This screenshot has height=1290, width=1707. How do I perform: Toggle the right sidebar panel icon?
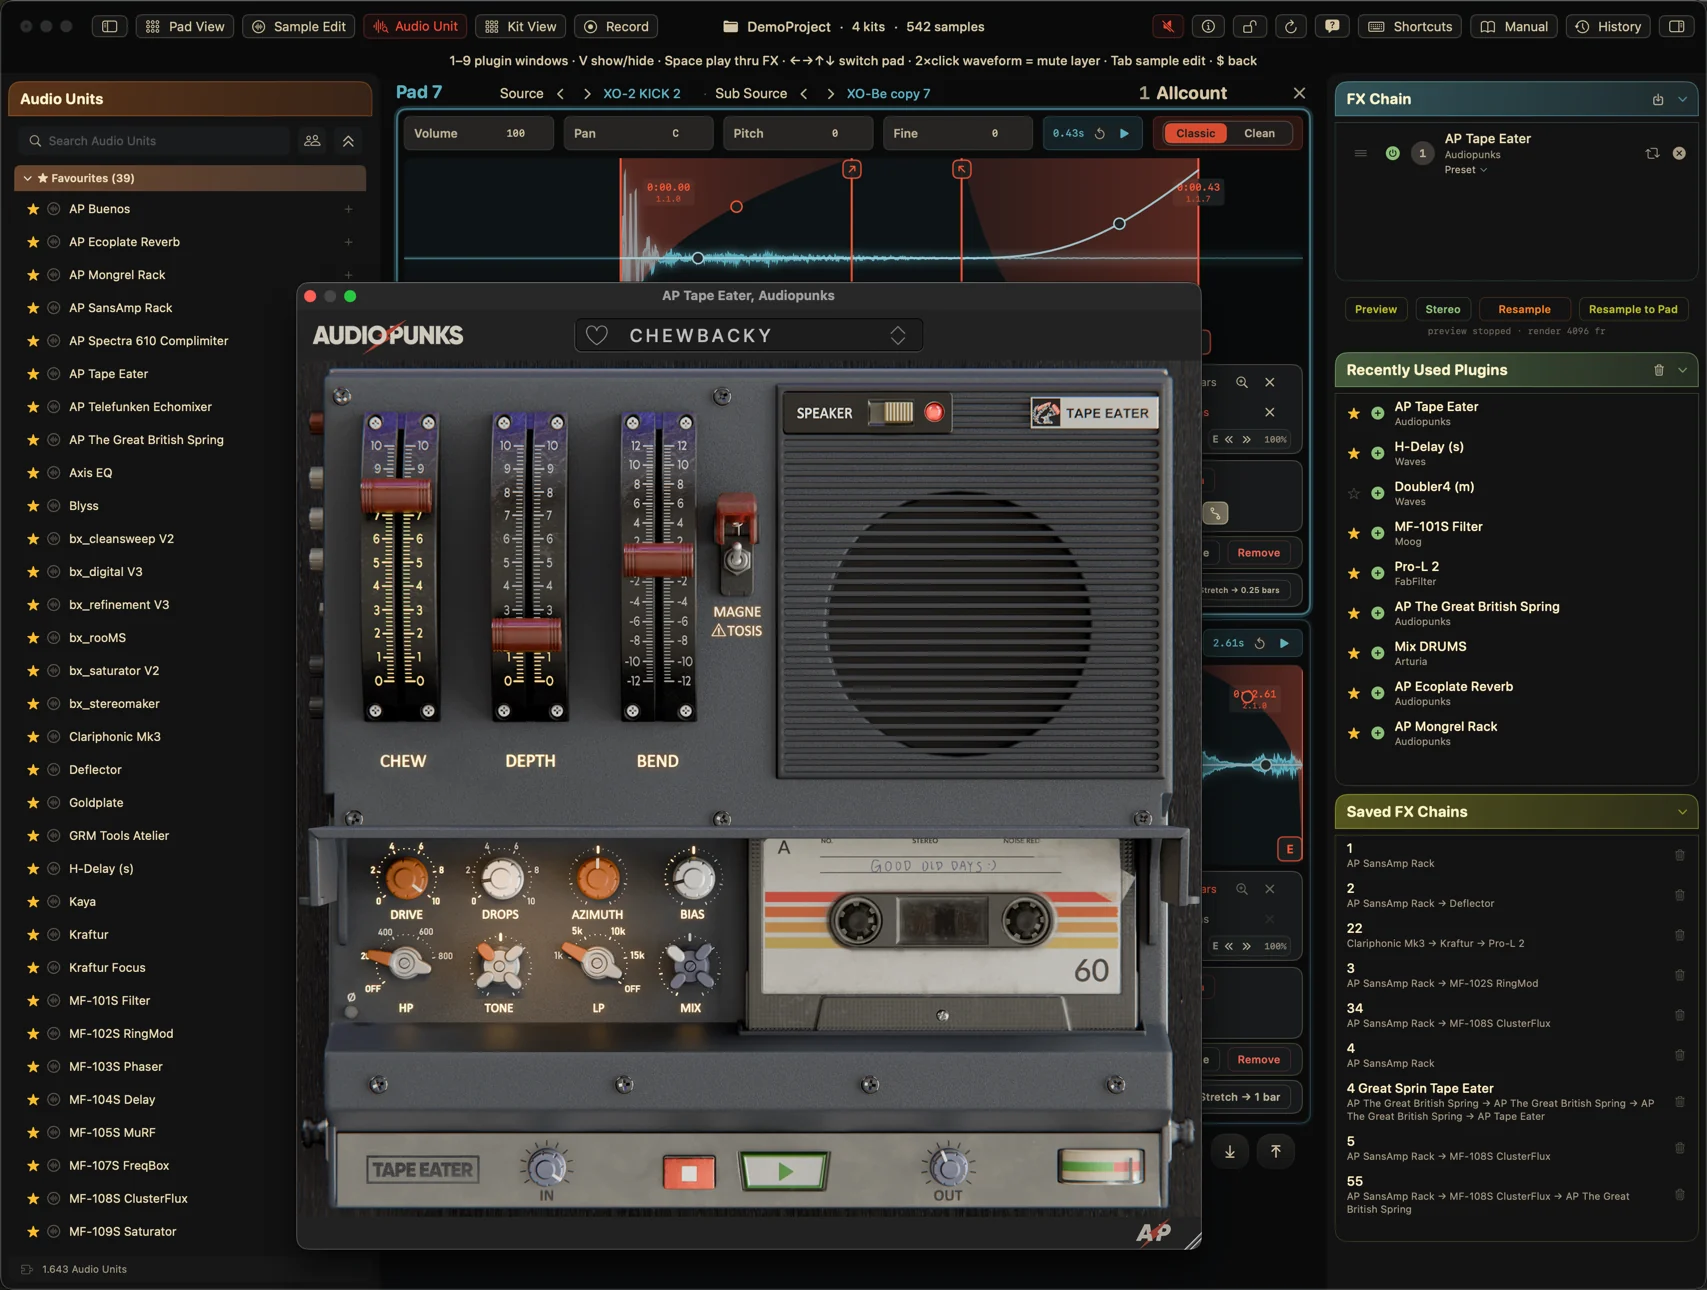(1677, 27)
